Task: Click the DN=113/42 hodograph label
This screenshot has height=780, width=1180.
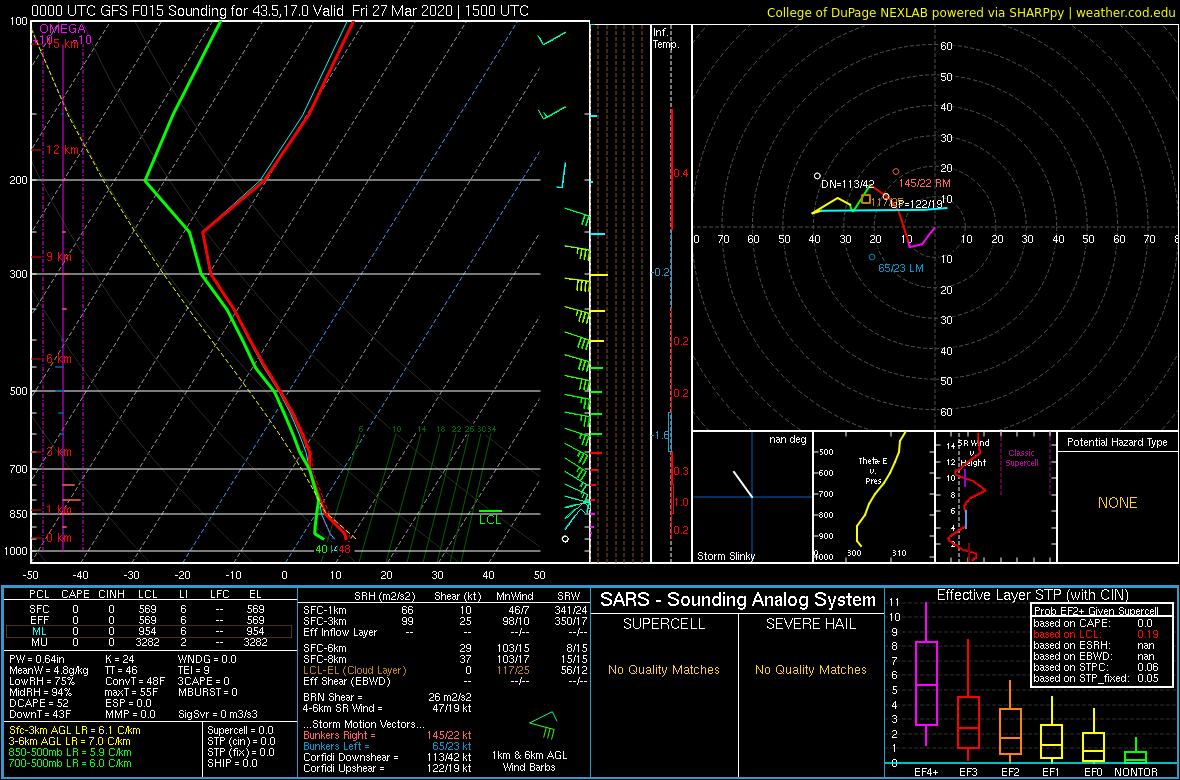Action: (x=847, y=184)
